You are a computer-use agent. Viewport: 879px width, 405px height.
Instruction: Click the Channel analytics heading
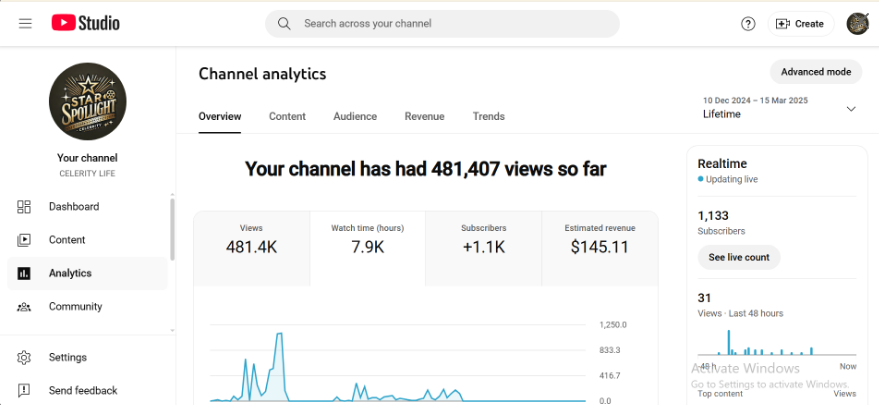pyautogui.click(x=262, y=74)
